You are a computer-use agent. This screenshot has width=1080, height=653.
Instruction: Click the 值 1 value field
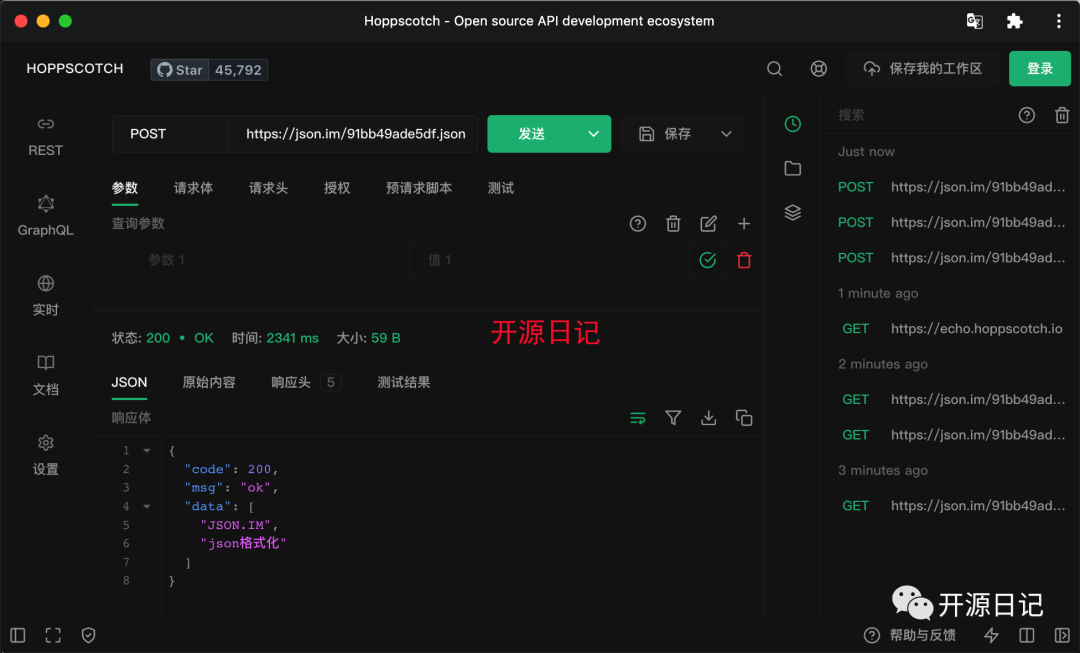(550, 260)
